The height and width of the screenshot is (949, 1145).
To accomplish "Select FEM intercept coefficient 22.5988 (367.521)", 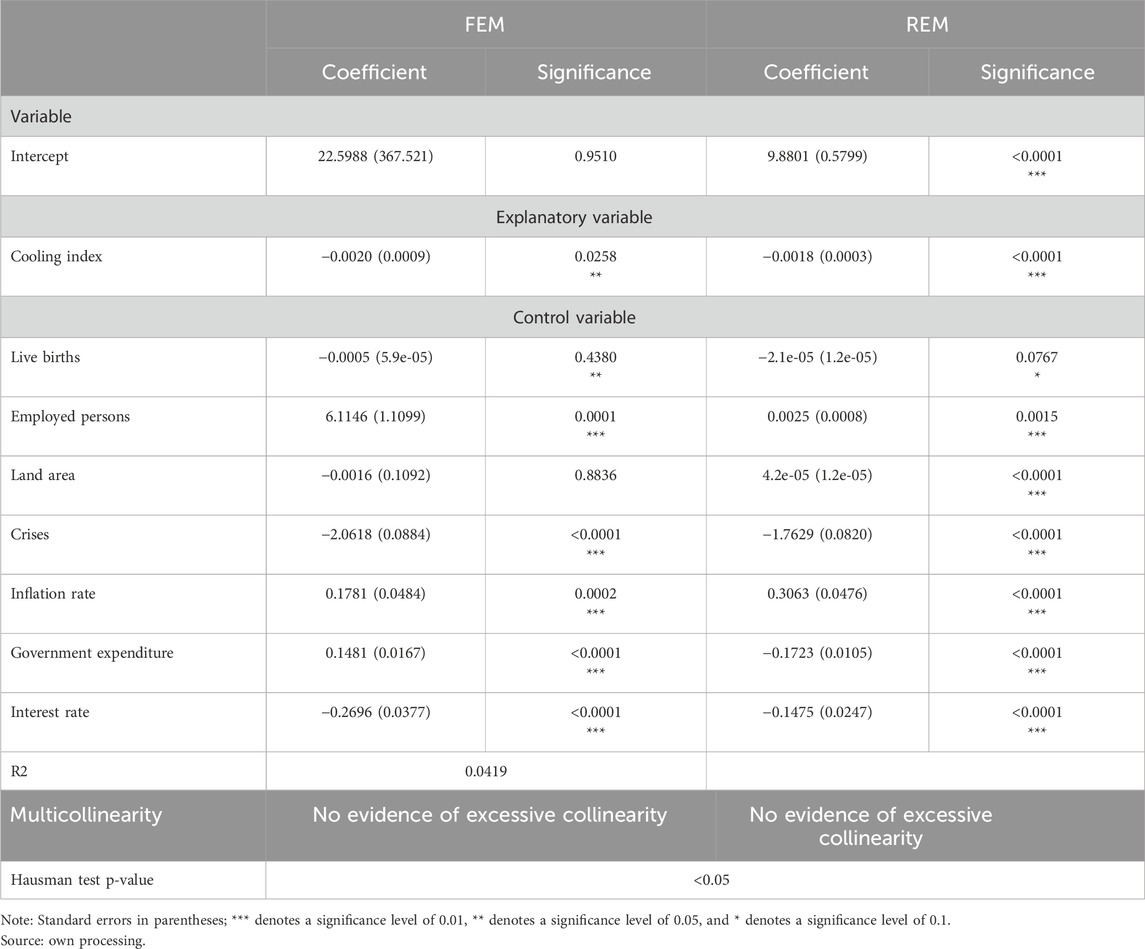I will pos(375,156).
